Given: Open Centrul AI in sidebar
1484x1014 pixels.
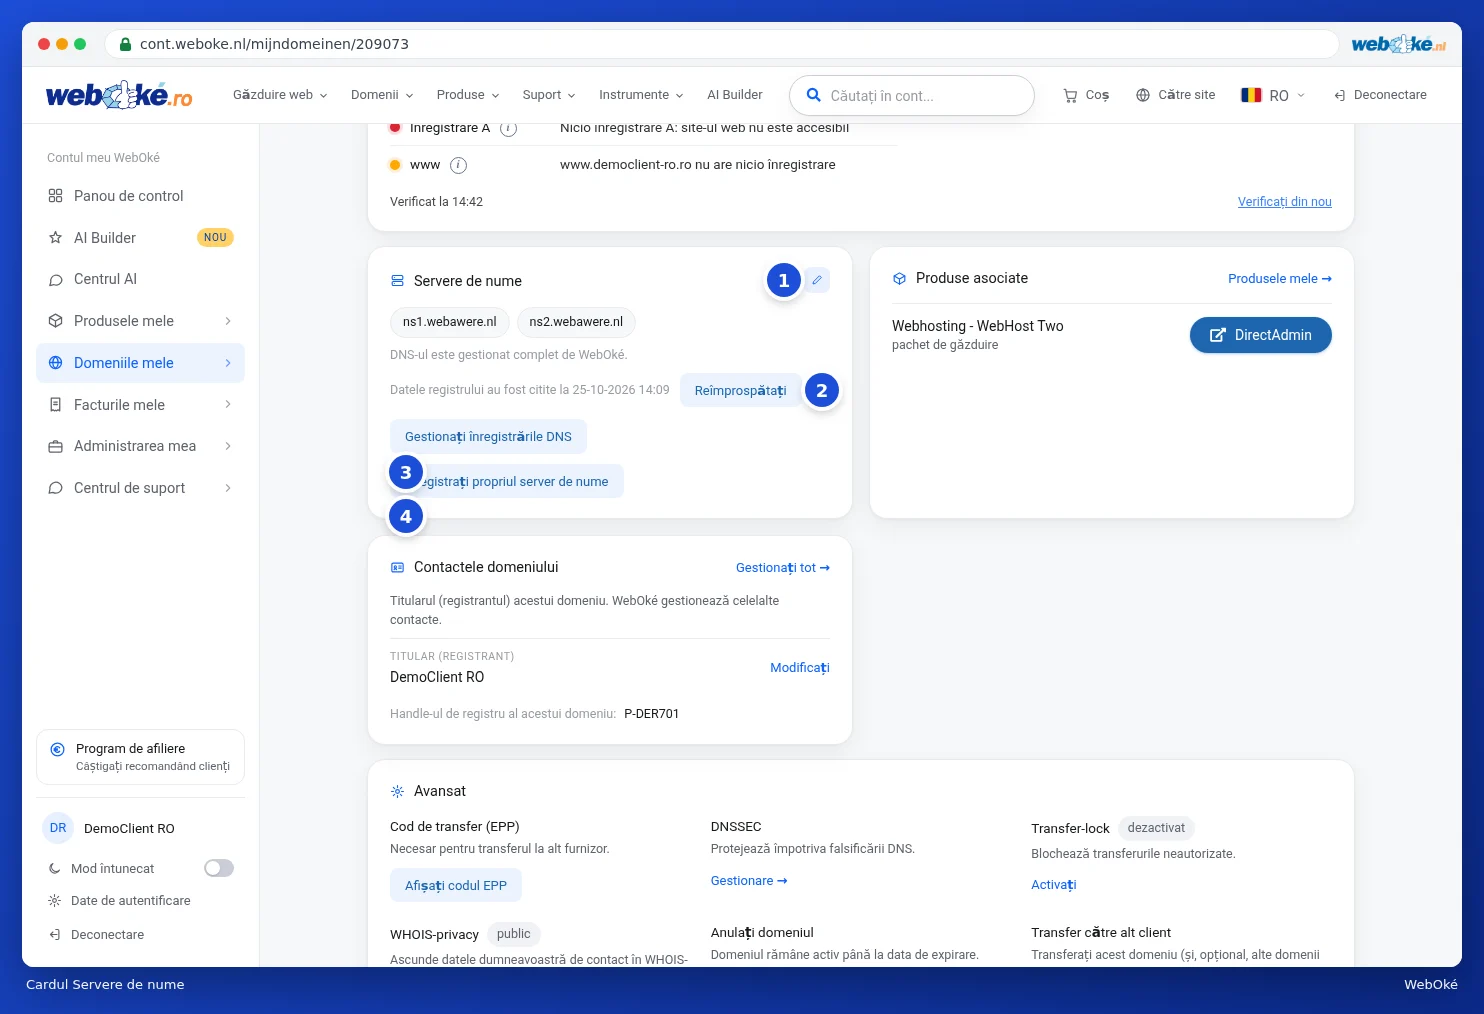Looking at the screenshot, I should [x=140, y=279].
